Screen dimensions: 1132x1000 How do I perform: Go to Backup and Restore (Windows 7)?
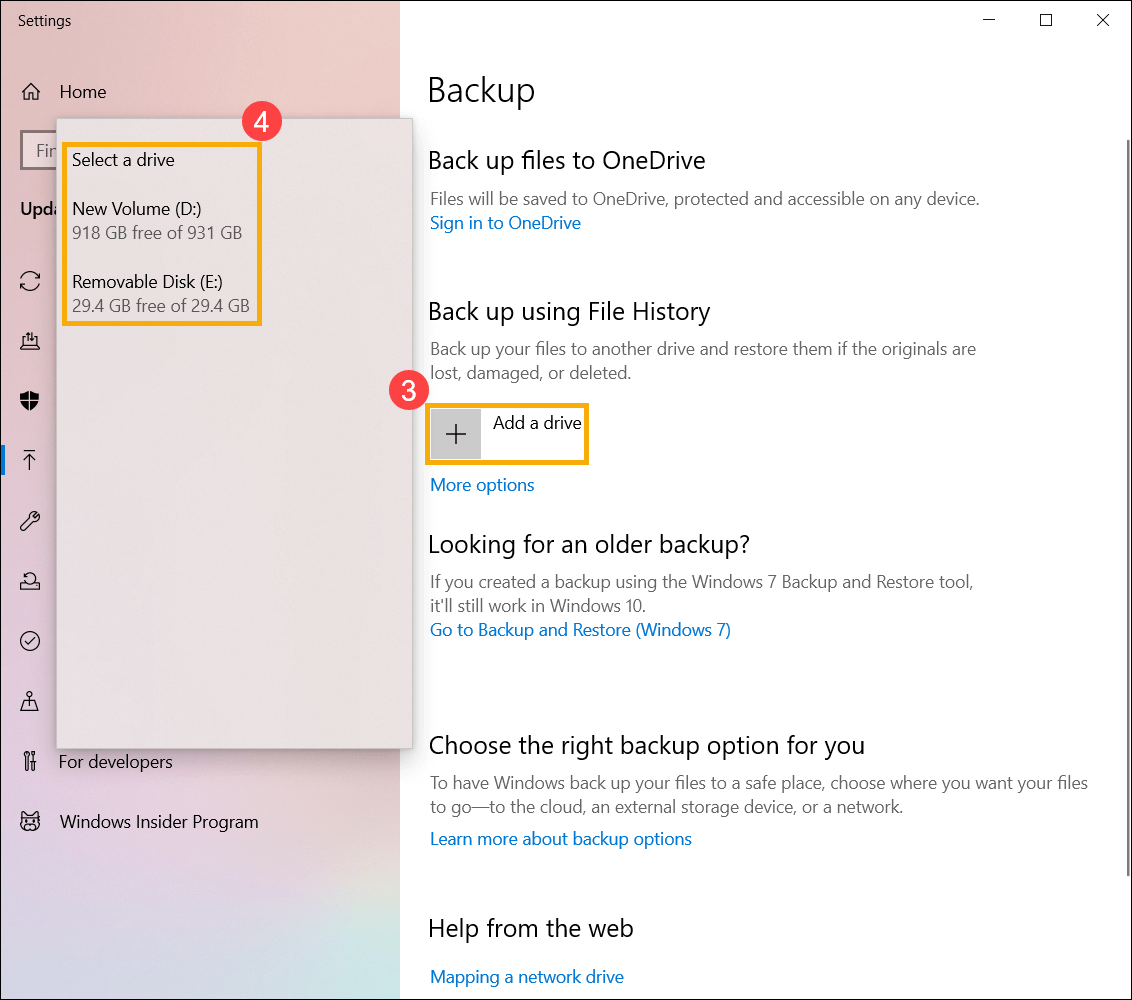click(580, 629)
